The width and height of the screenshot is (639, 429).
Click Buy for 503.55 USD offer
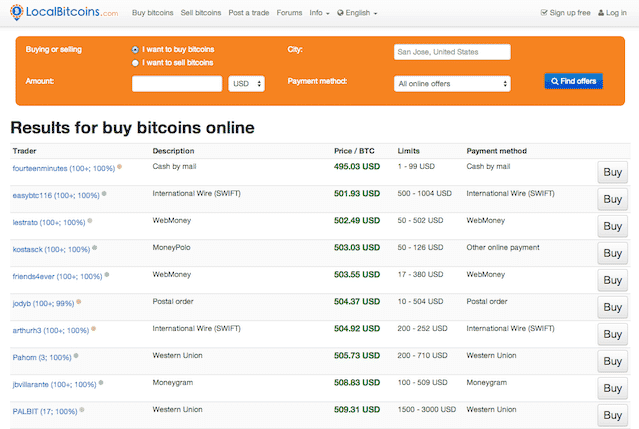pos(613,280)
